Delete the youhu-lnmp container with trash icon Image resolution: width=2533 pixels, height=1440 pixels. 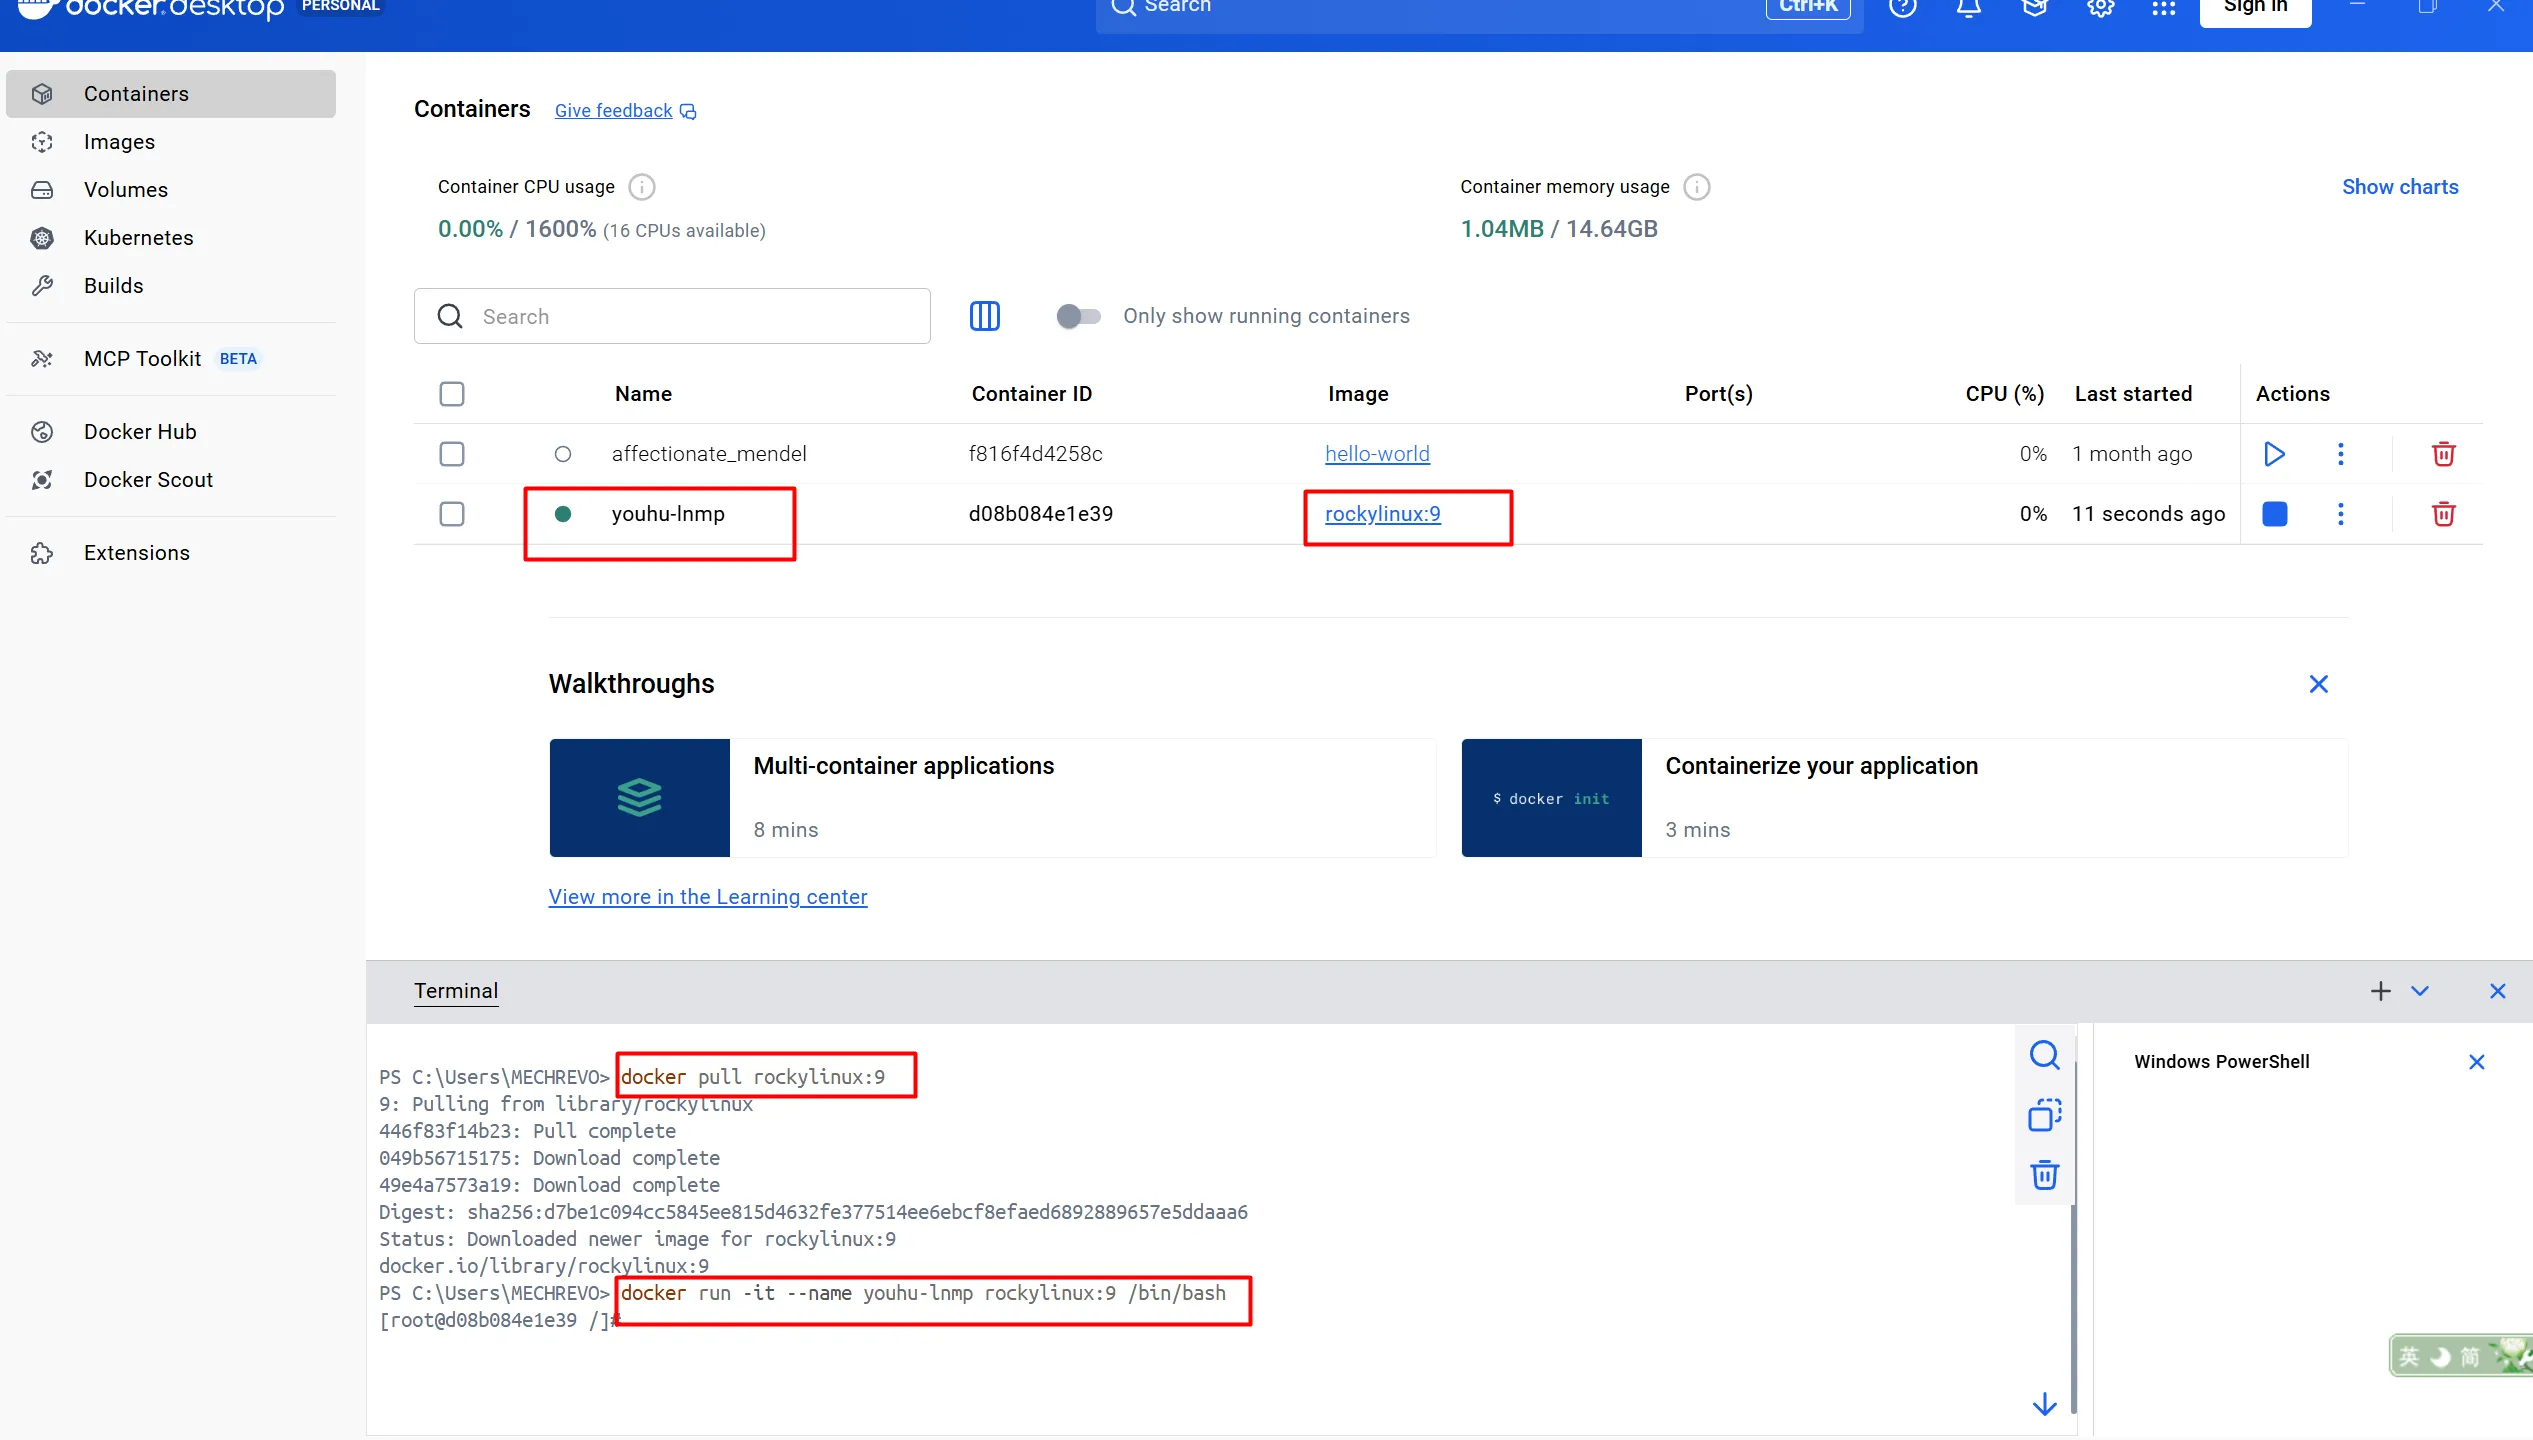[2443, 514]
